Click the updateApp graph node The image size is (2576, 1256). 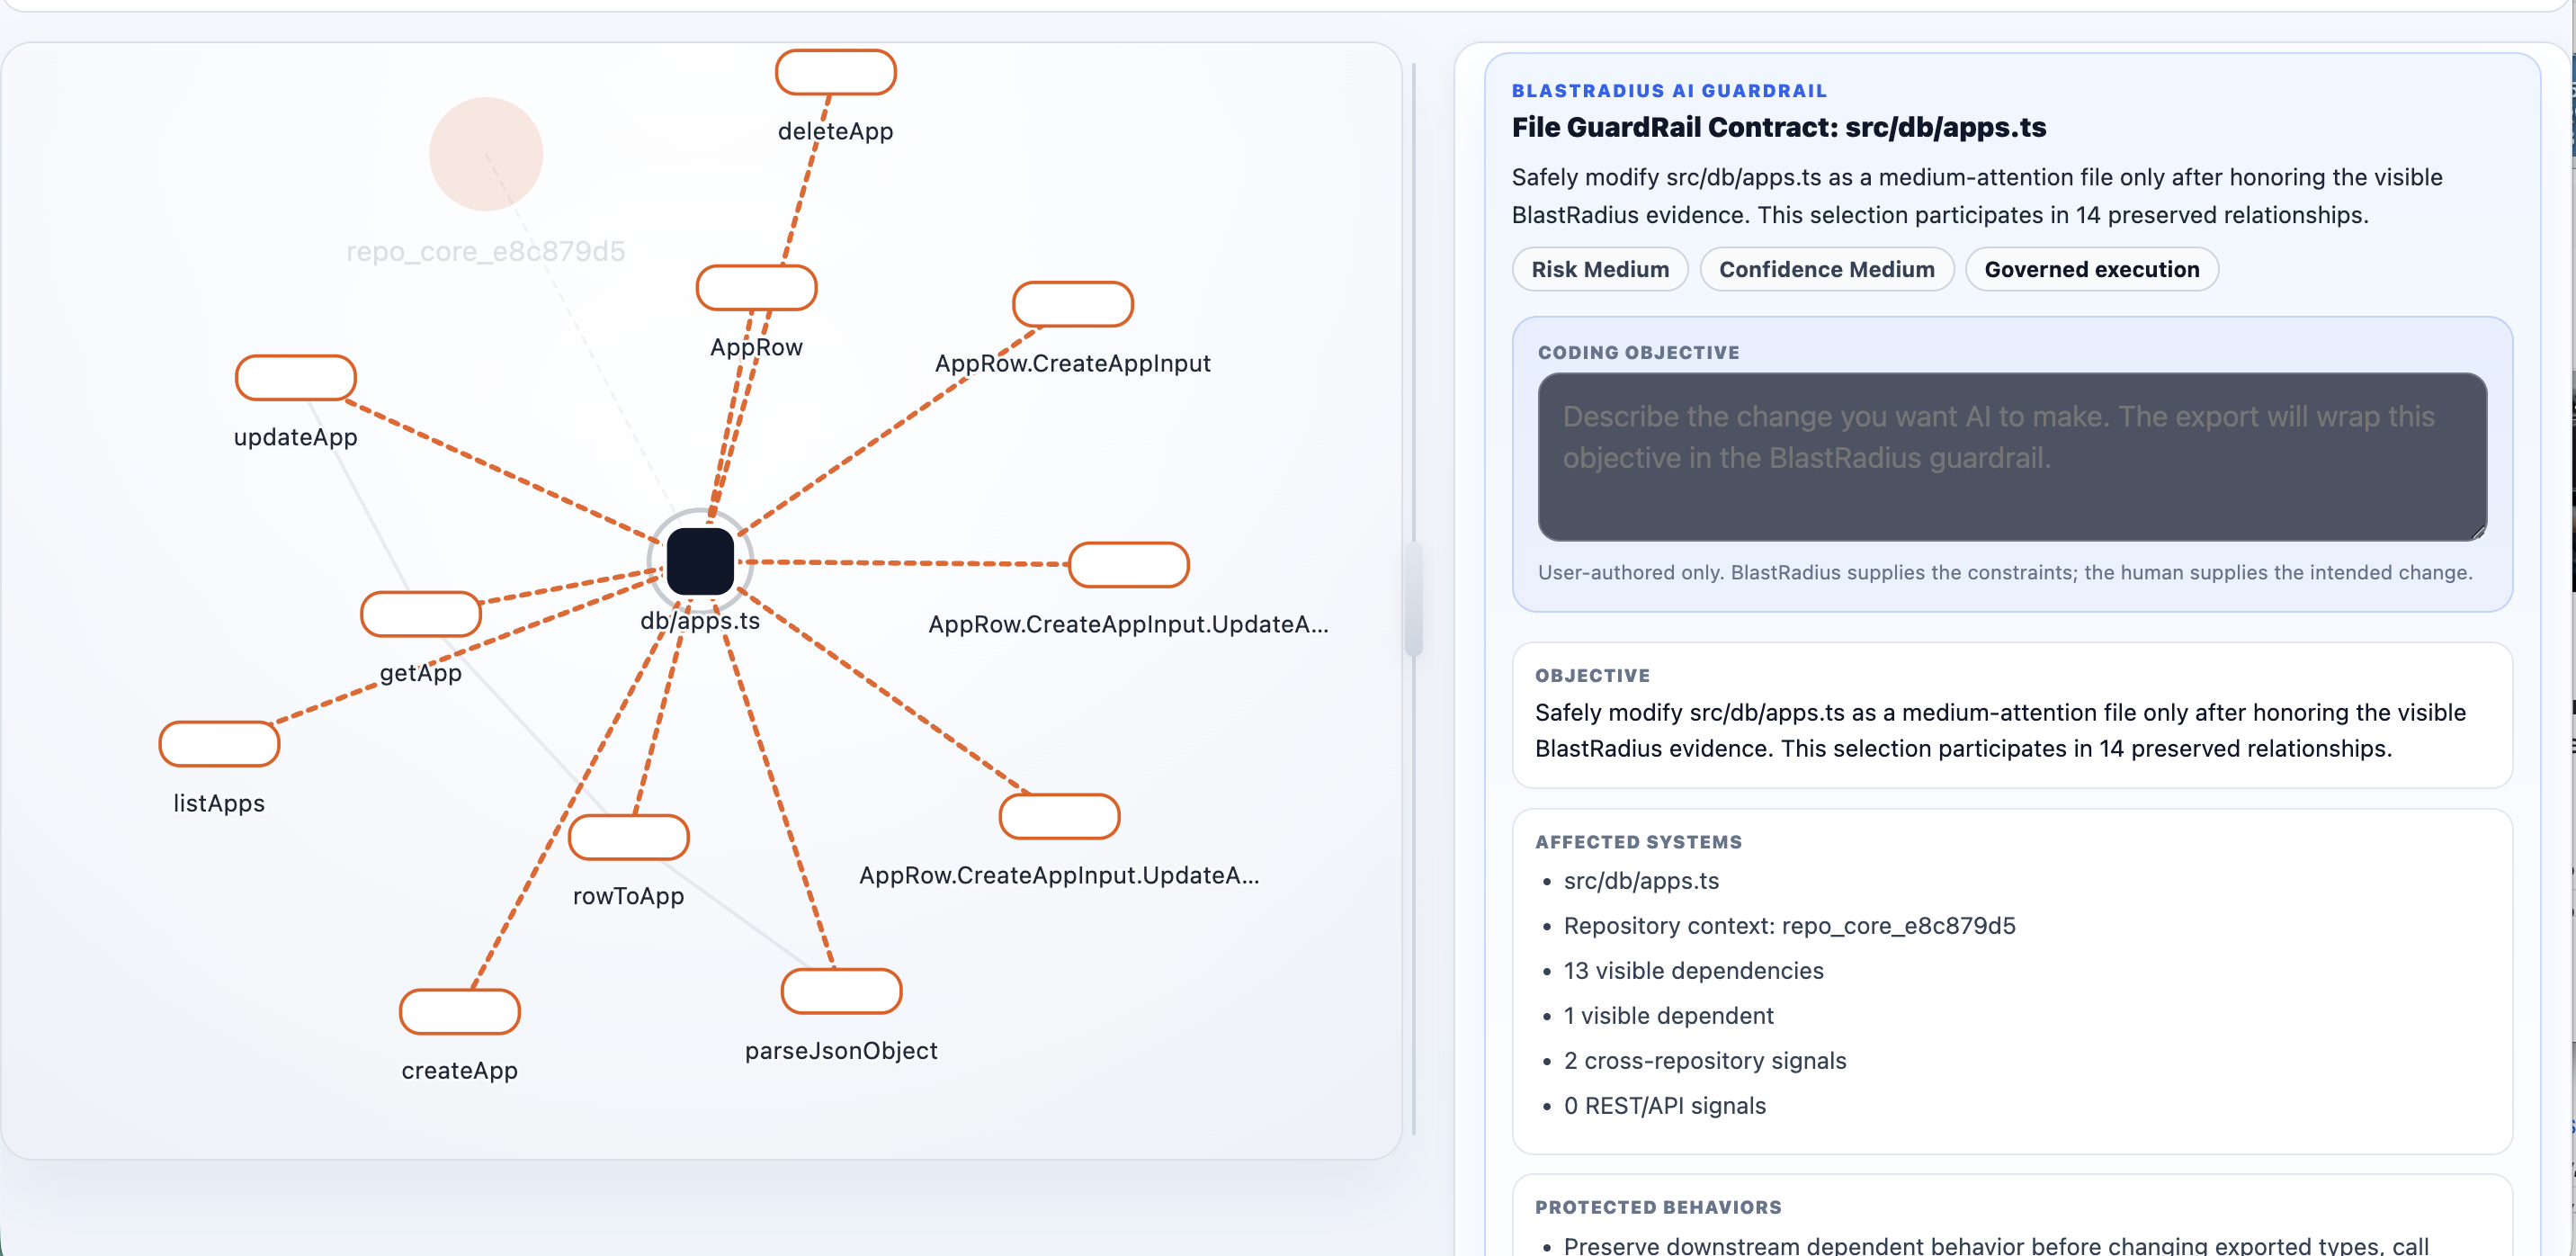[295, 378]
